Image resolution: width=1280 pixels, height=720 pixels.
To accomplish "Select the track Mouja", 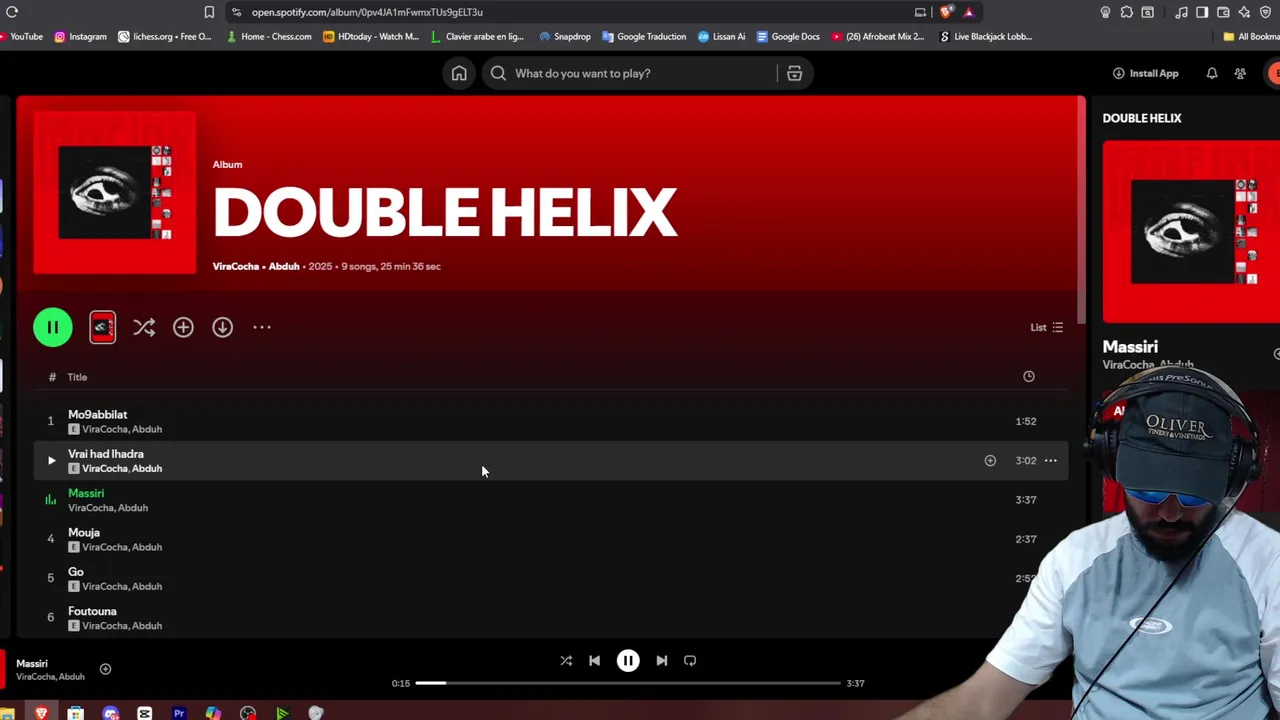I will pyautogui.click(x=551, y=539).
